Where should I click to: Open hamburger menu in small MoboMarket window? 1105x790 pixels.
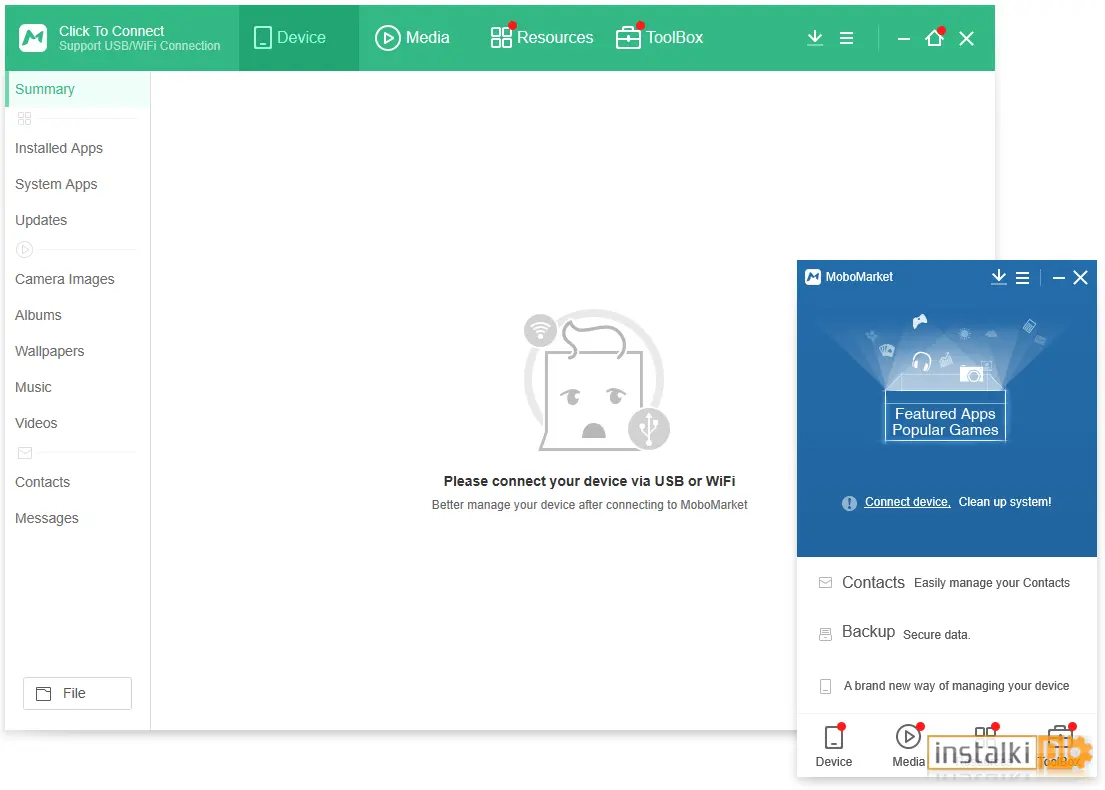tap(1023, 278)
